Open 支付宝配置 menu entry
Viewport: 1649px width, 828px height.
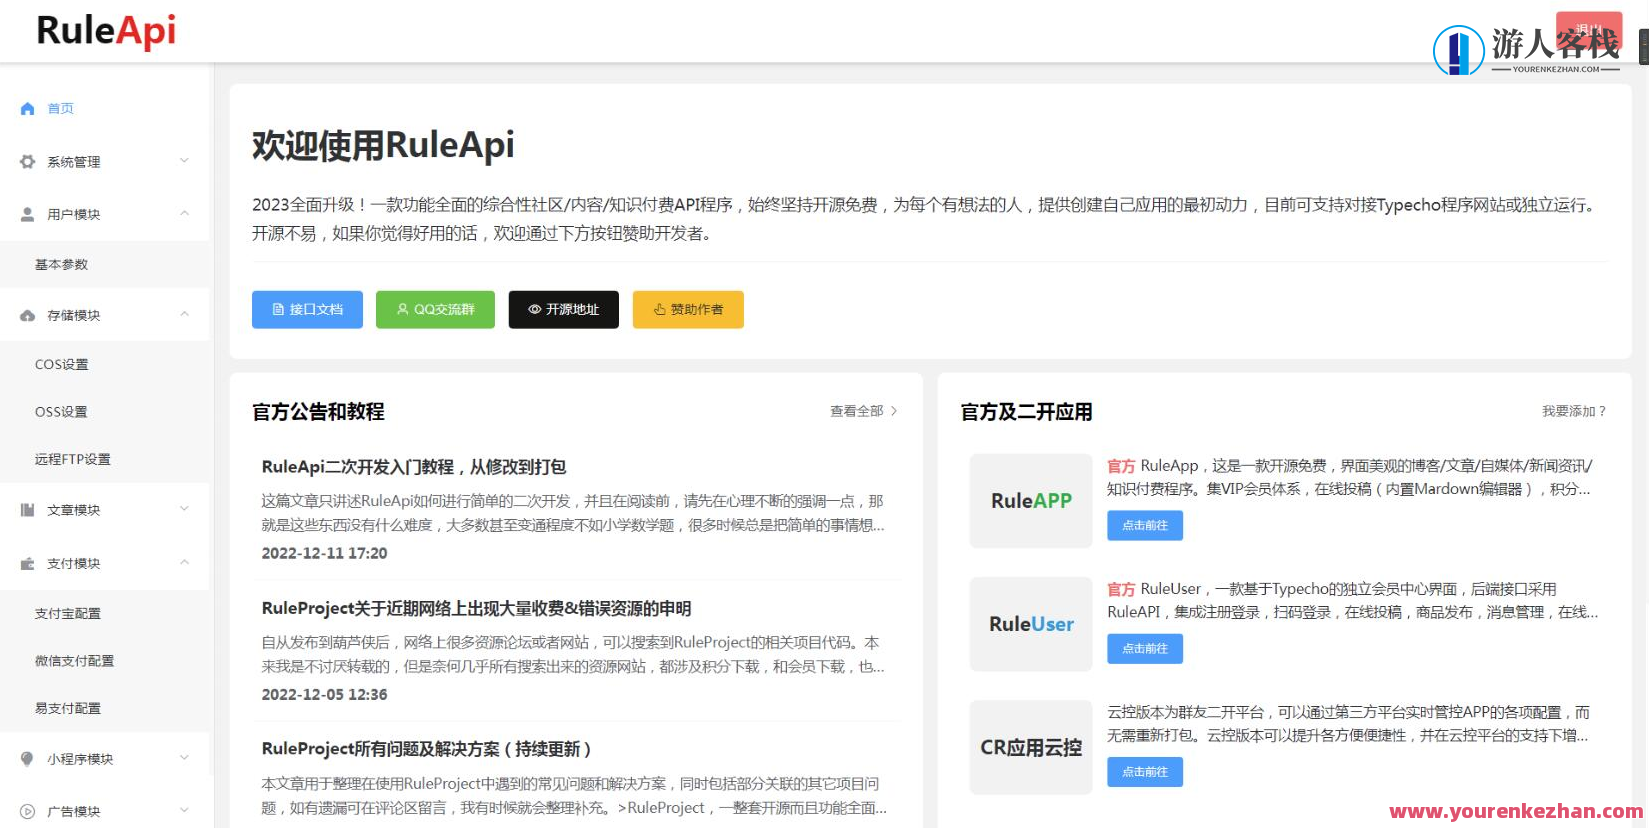105,613
